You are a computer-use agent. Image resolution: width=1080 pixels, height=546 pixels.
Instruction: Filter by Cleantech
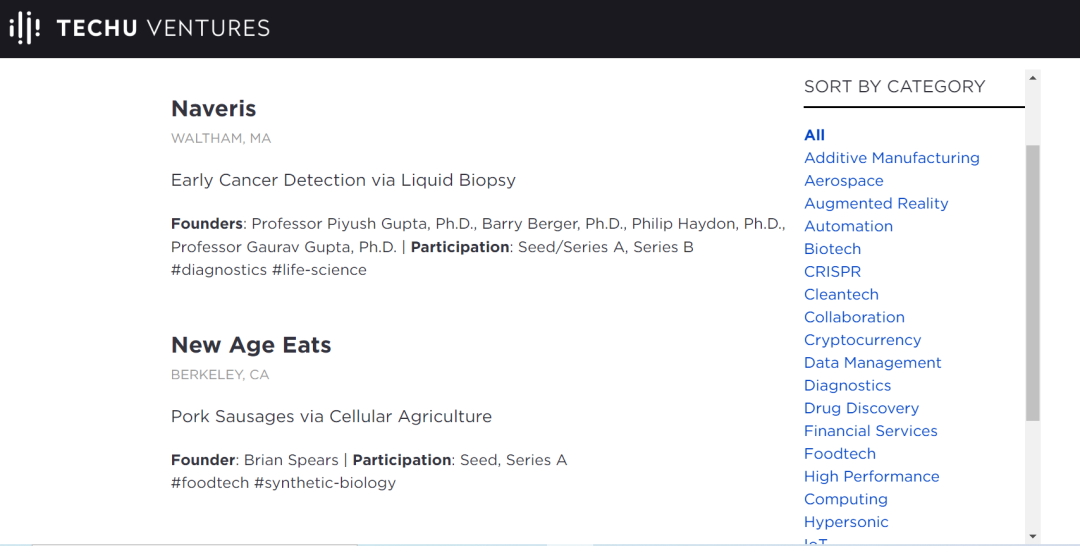(842, 294)
